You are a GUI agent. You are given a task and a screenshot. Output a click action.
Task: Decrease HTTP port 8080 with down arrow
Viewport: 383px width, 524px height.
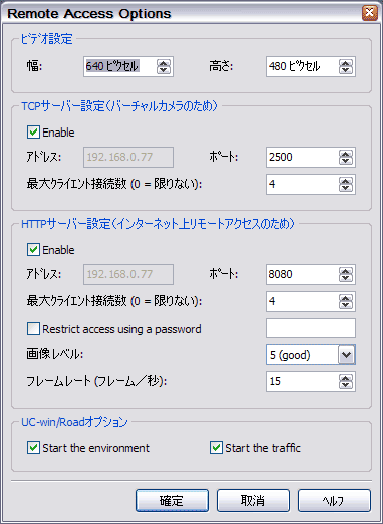[346, 278]
